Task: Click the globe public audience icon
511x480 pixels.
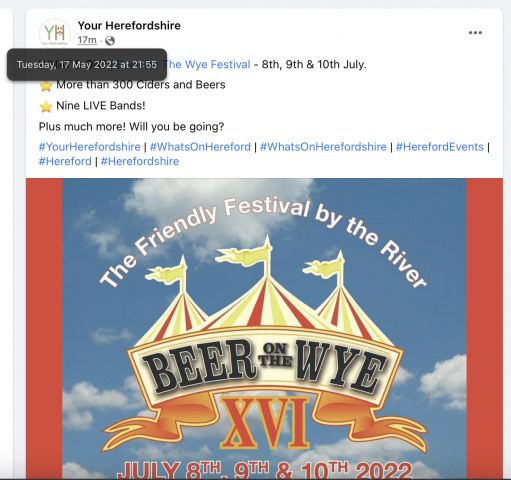Action: [110, 41]
